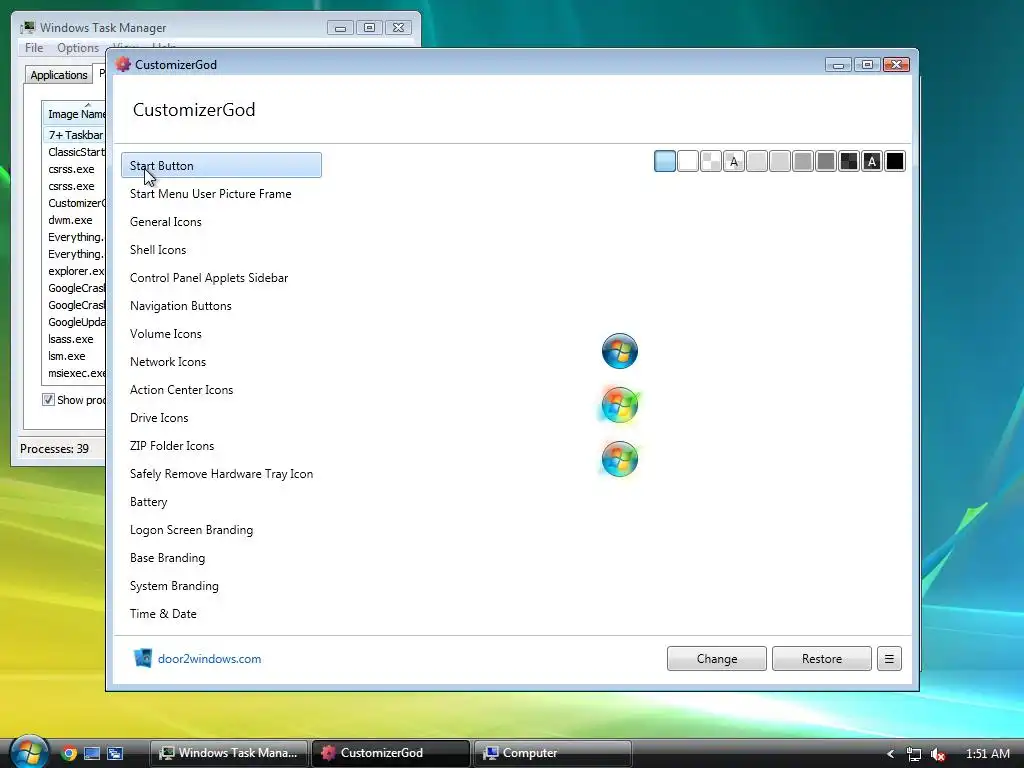Click the unlit dark blue Start orb preview
This screenshot has height=768, width=1024.
(x=619, y=351)
